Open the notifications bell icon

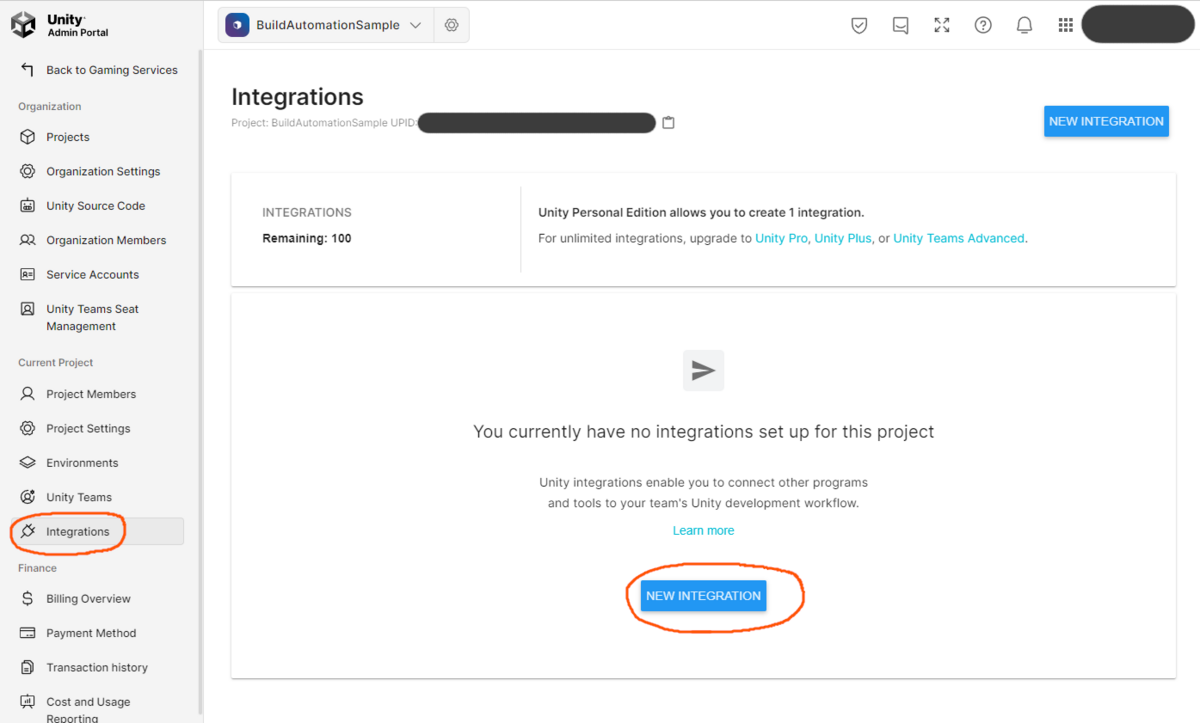click(x=1024, y=24)
